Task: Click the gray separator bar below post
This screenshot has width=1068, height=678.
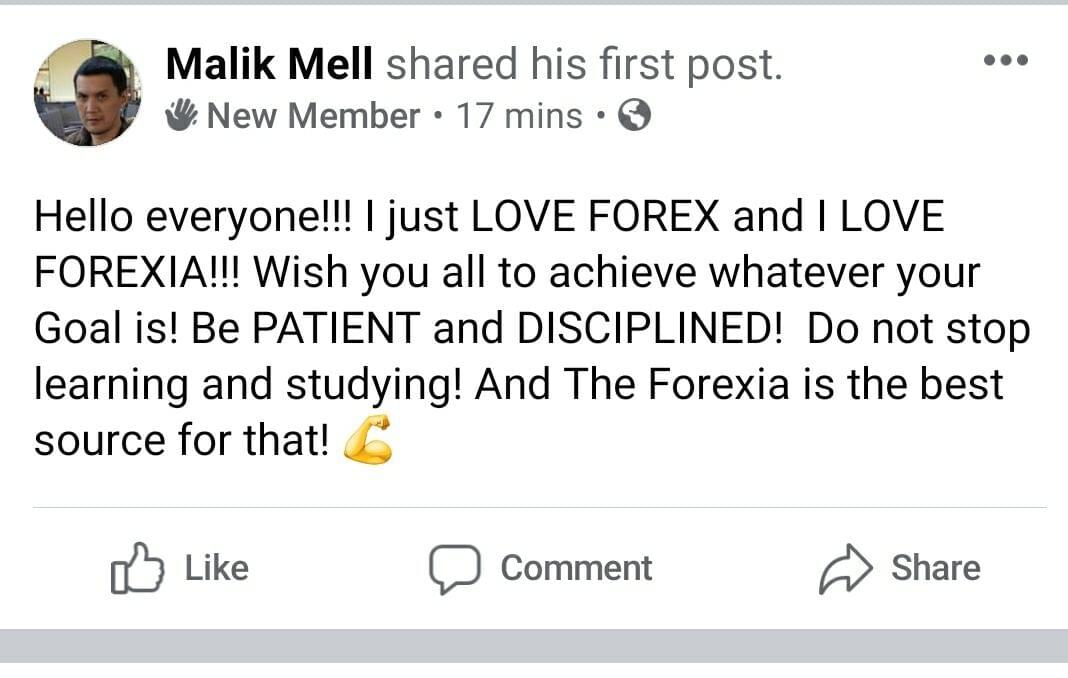Action: point(534,645)
